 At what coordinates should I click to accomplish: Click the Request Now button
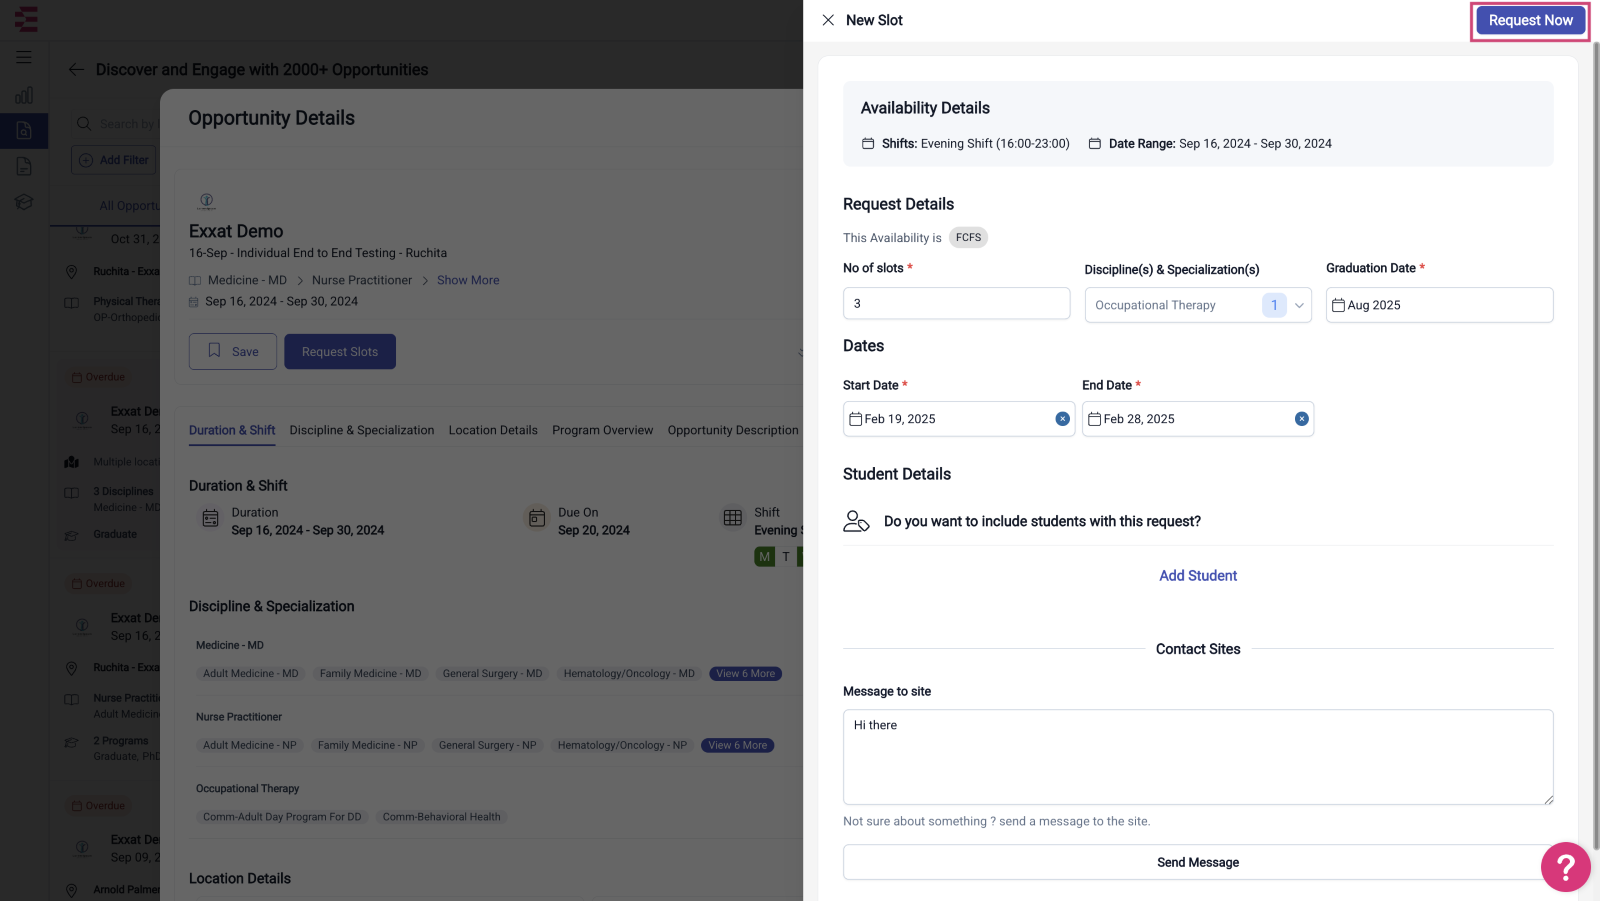tap(1530, 20)
